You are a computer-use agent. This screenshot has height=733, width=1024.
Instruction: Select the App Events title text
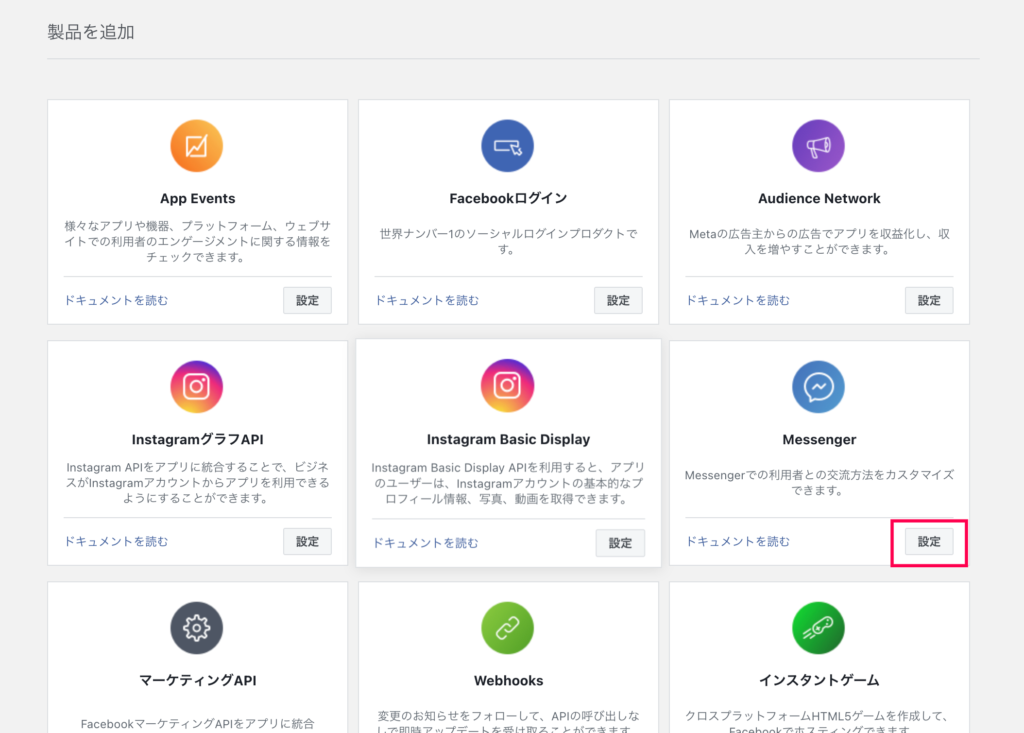[x=198, y=199]
